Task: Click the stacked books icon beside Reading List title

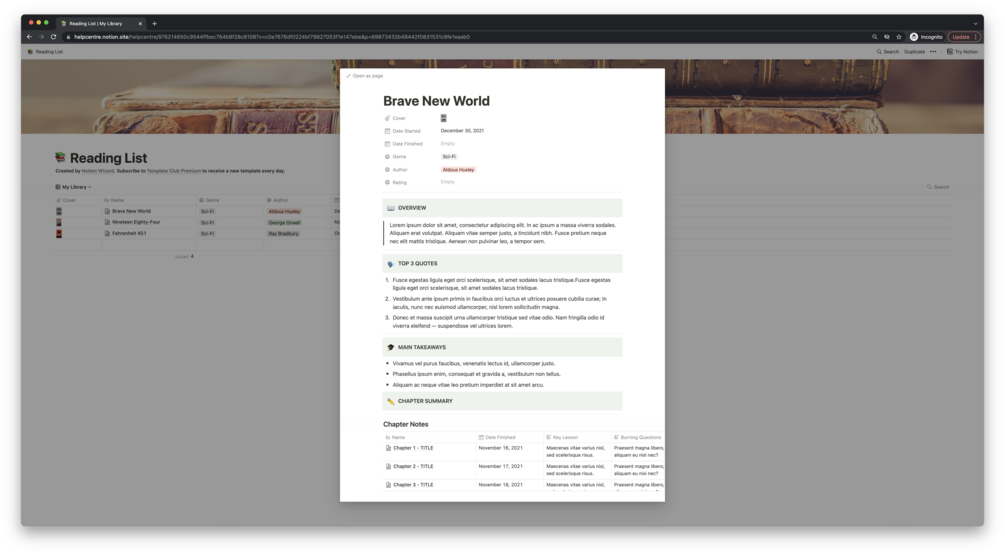Action: coord(60,157)
